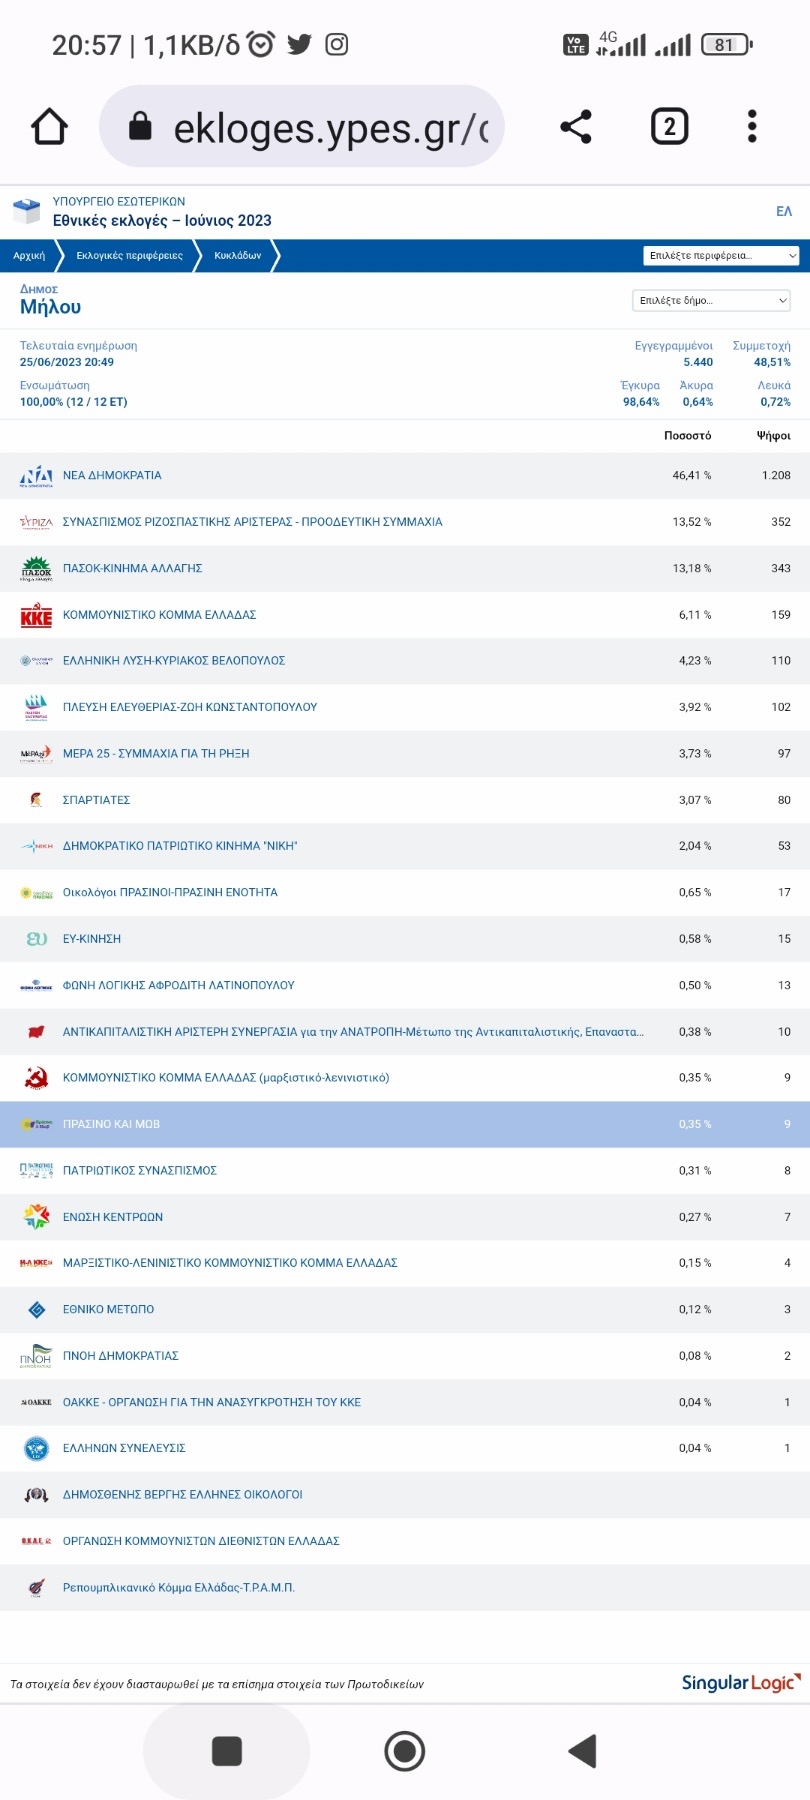Click the Πατριωτικός Συνασπισμός logo
Image resolution: width=810 pixels, height=1800 pixels.
[x=36, y=1171]
